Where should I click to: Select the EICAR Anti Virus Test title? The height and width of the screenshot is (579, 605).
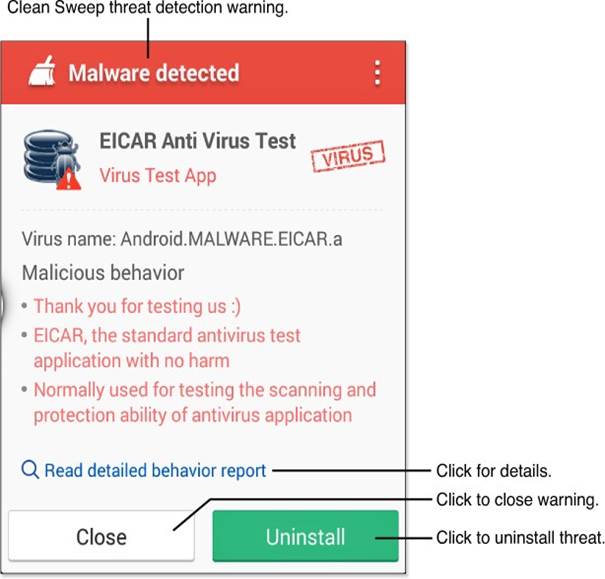(198, 140)
